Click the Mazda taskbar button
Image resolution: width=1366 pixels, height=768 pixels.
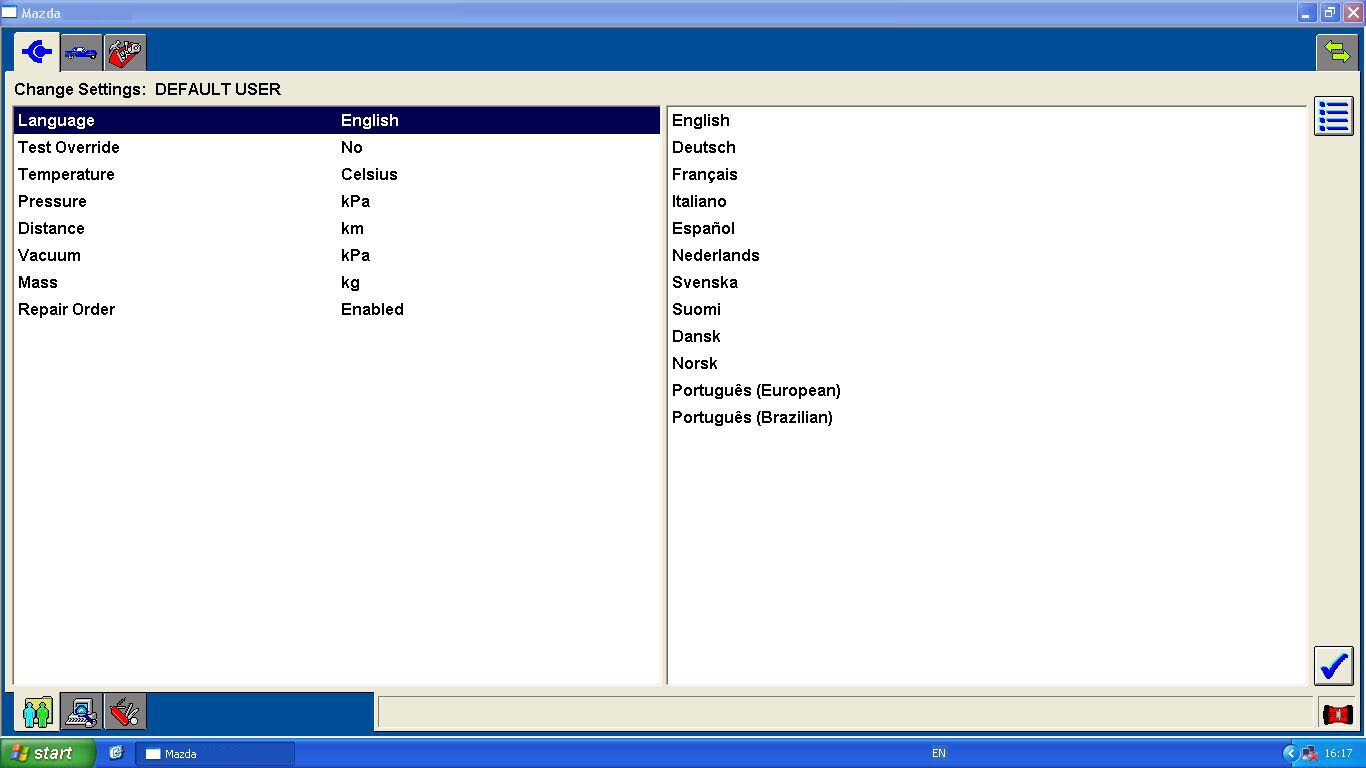click(x=215, y=754)
